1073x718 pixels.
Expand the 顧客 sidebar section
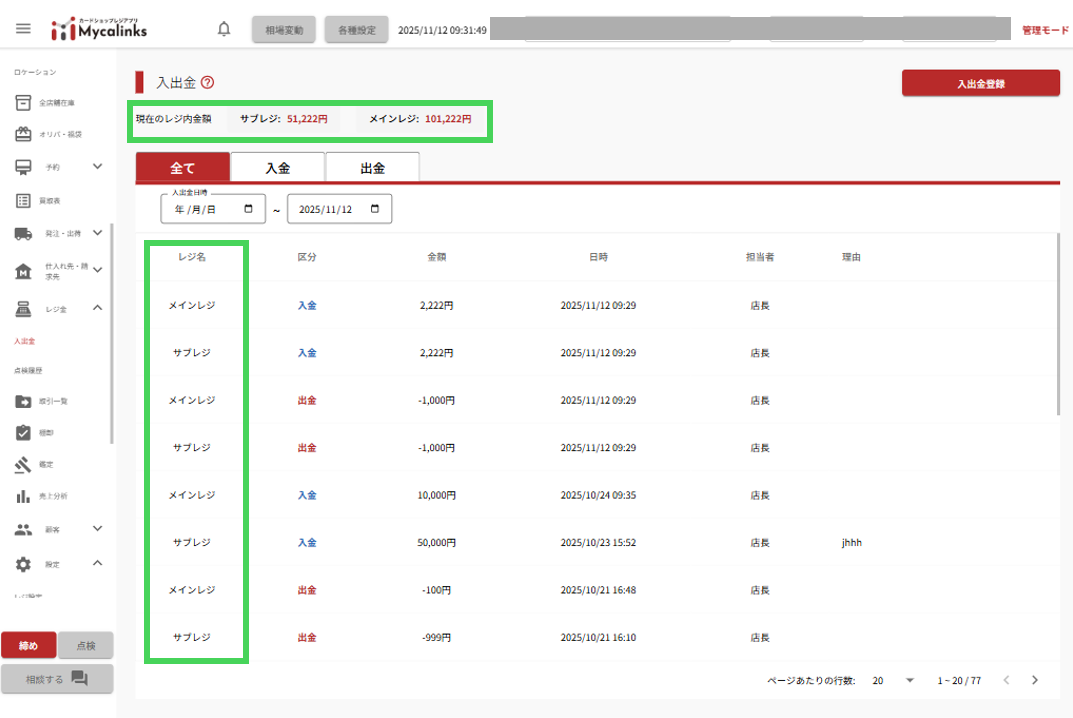(x=98, y=528)
